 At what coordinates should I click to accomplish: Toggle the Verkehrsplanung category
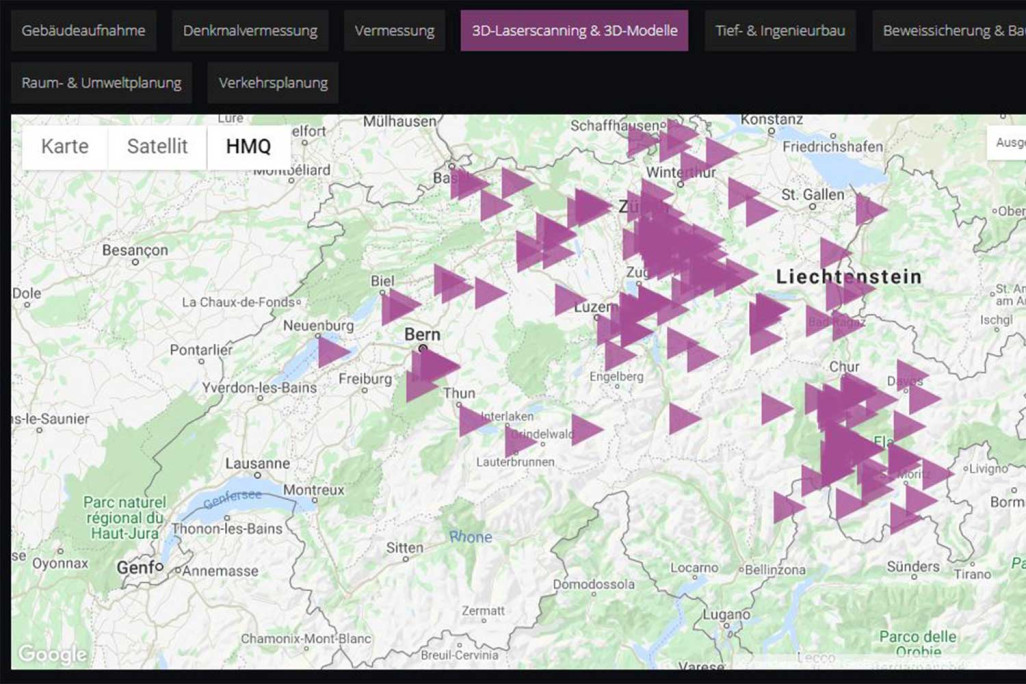pyautogui.click(x=272, y=82)
